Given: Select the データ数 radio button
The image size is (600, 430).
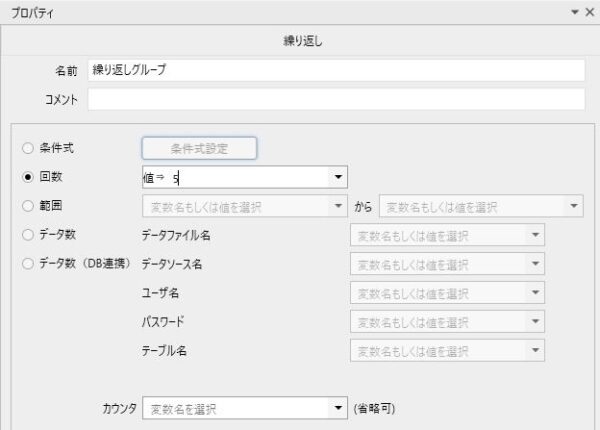Looking at the screenshot, I should (x=28, y=235).
